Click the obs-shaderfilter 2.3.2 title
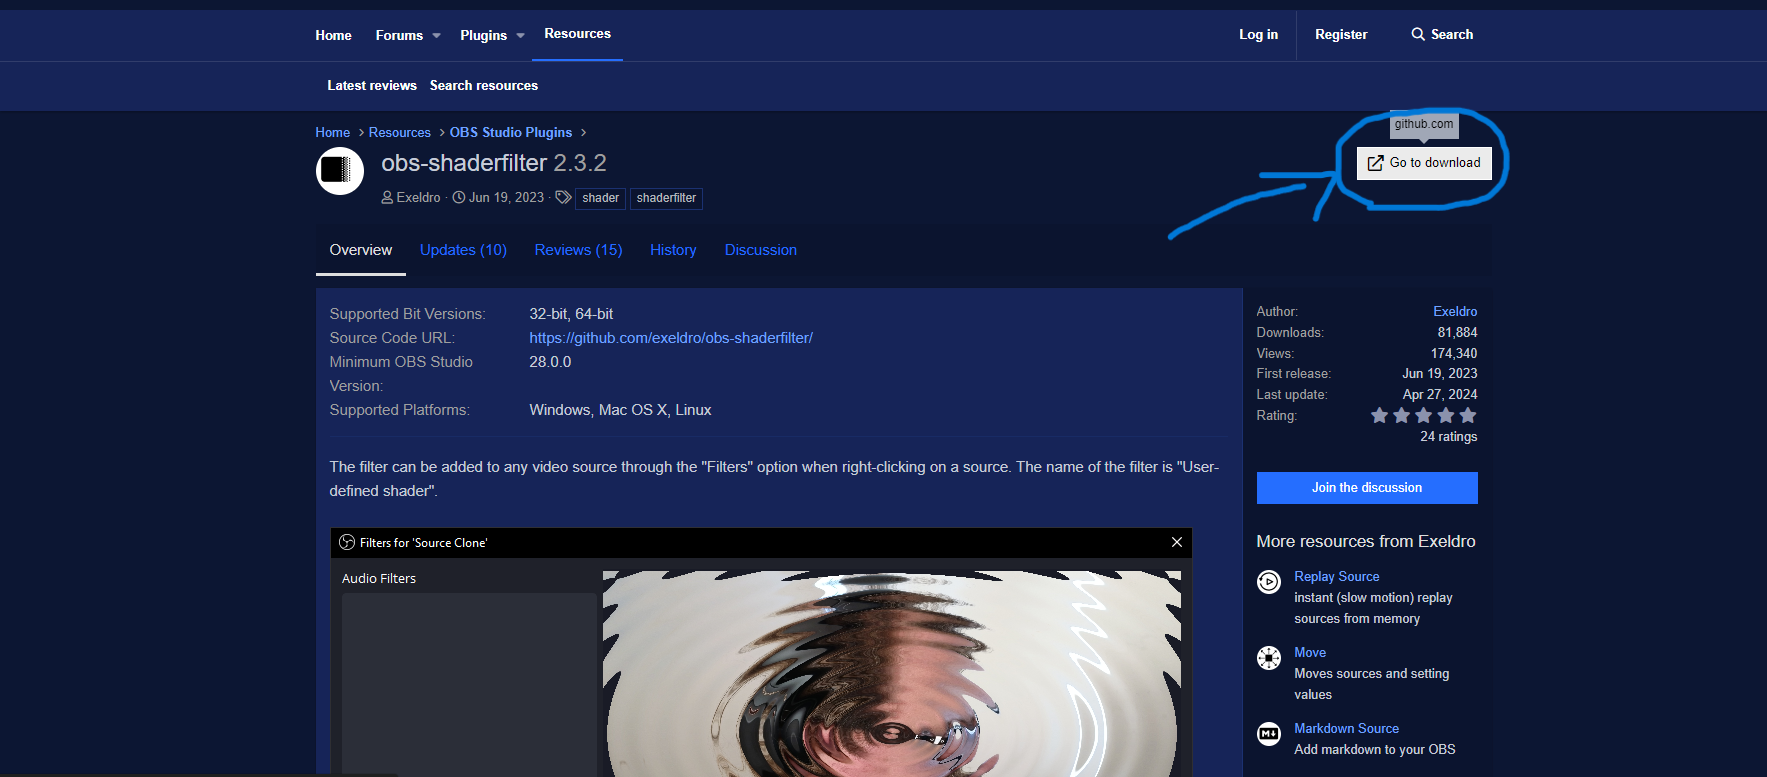This screenshot has height=777, width=1767. click(494, 163)
